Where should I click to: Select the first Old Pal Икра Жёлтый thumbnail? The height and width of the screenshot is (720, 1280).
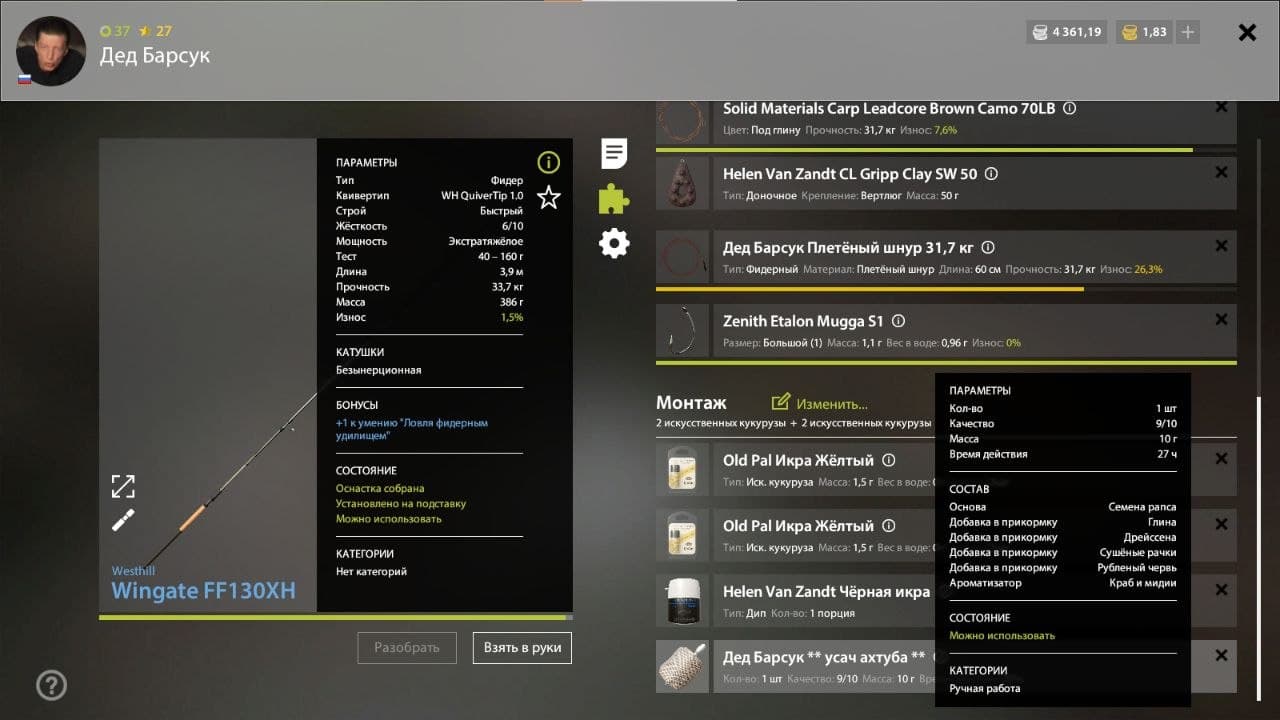[x=682, y=470]
